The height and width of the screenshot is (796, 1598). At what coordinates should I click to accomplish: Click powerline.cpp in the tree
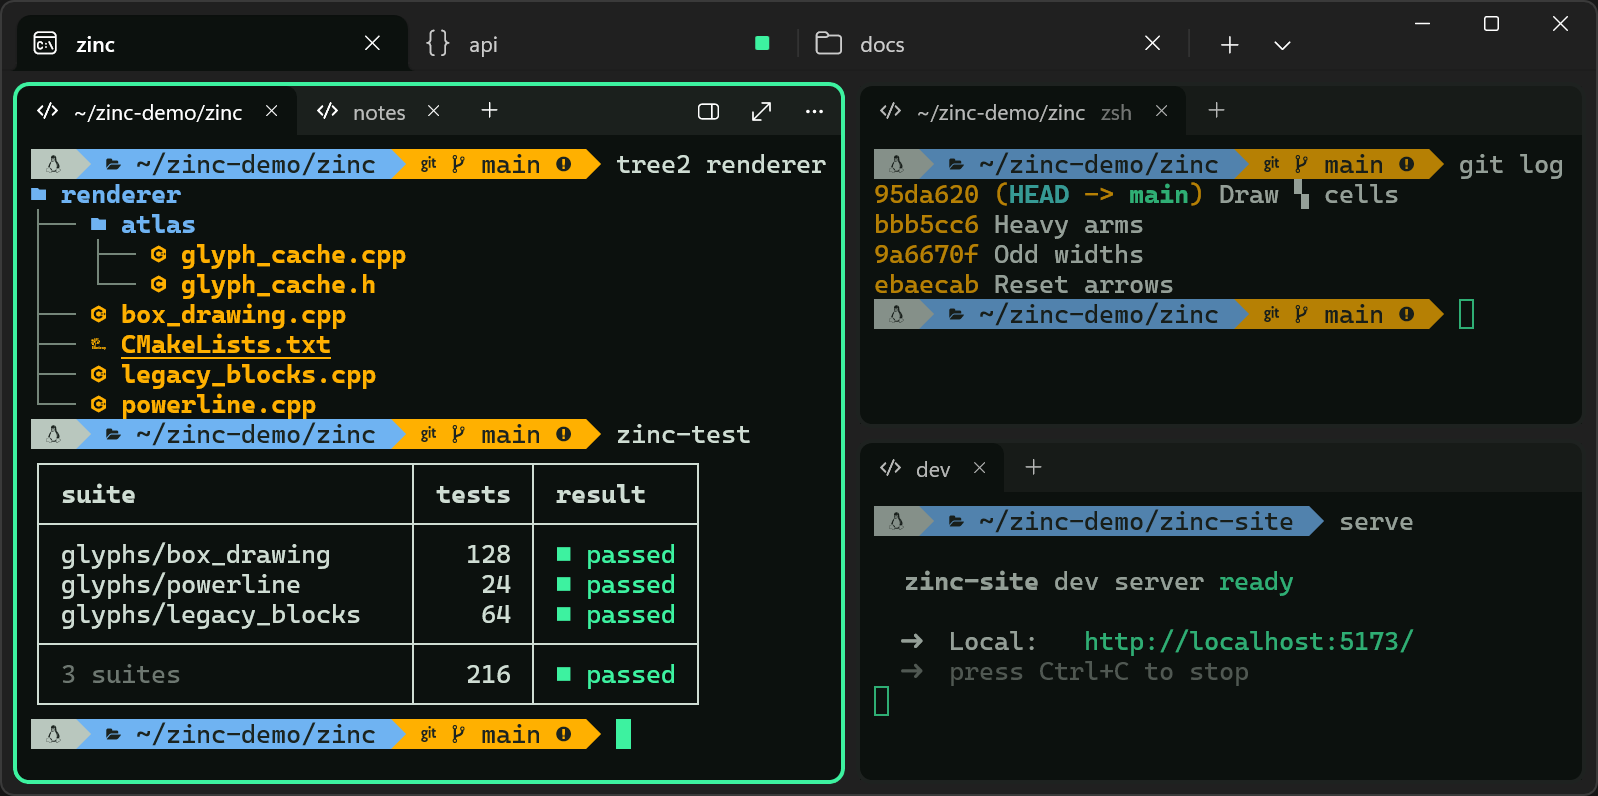tap(218, 405)
